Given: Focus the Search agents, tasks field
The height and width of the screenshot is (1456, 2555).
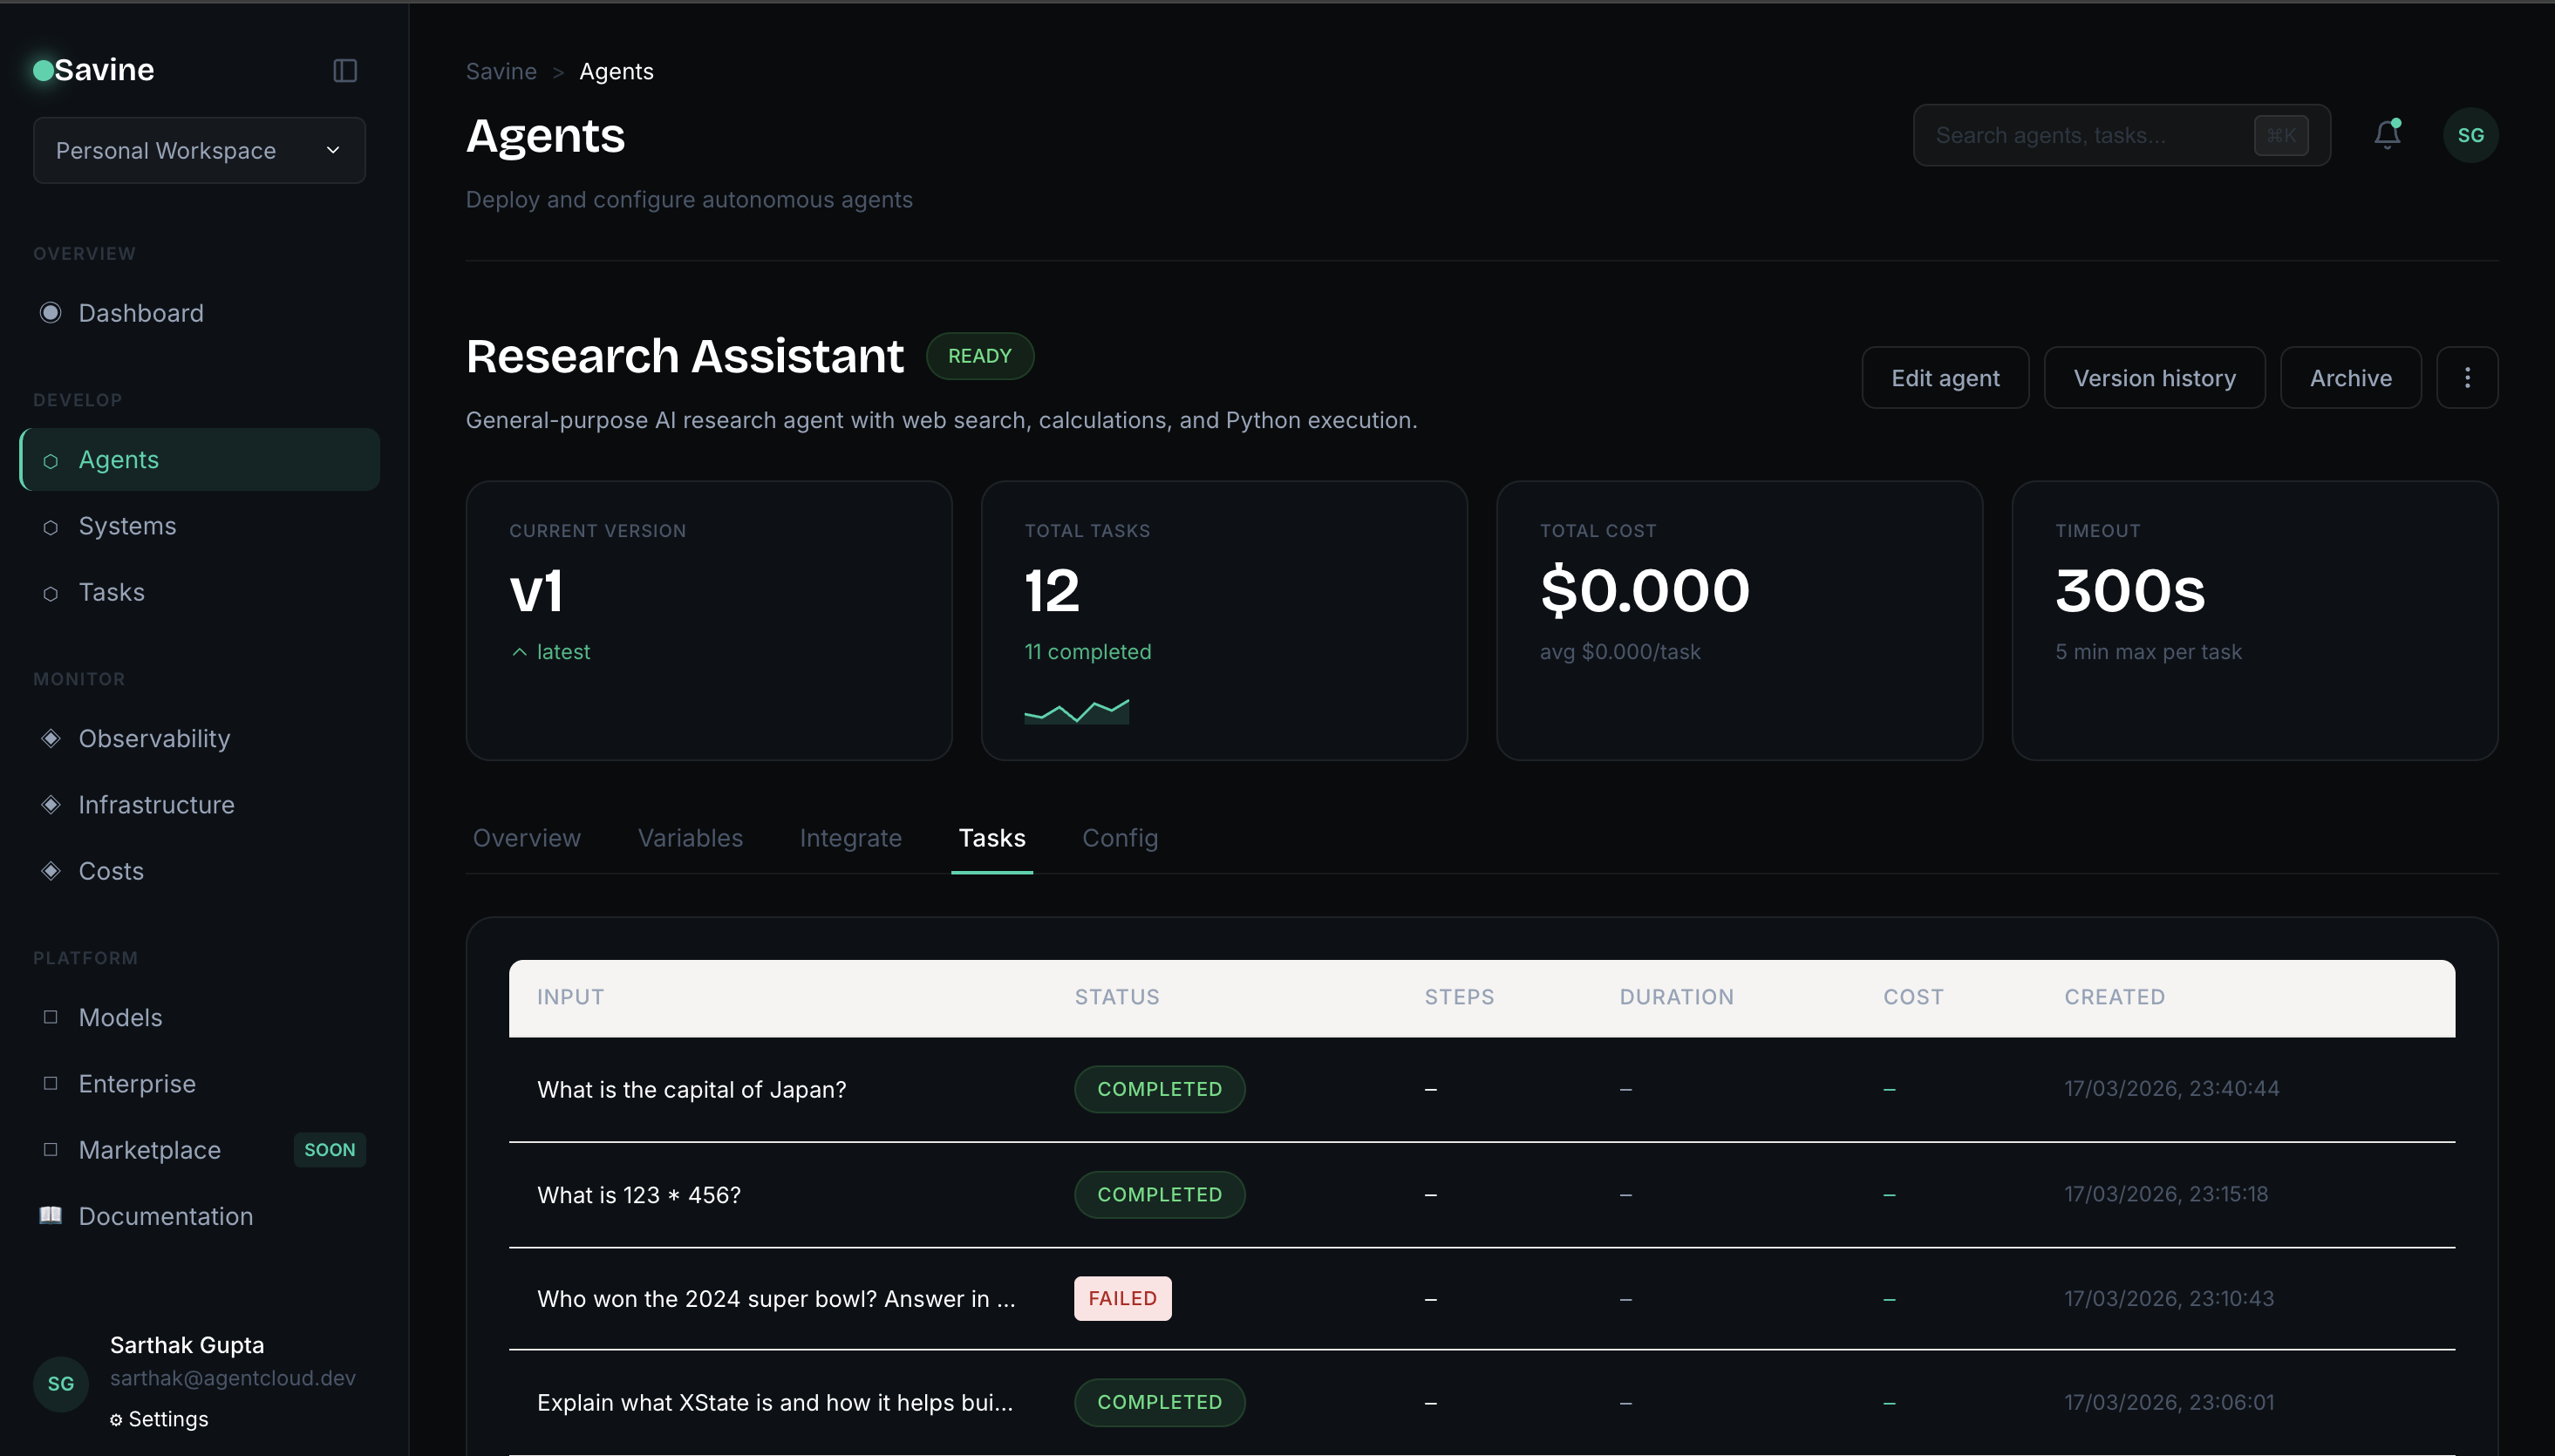Looking at the screenshot, I should click(2090, 135).
